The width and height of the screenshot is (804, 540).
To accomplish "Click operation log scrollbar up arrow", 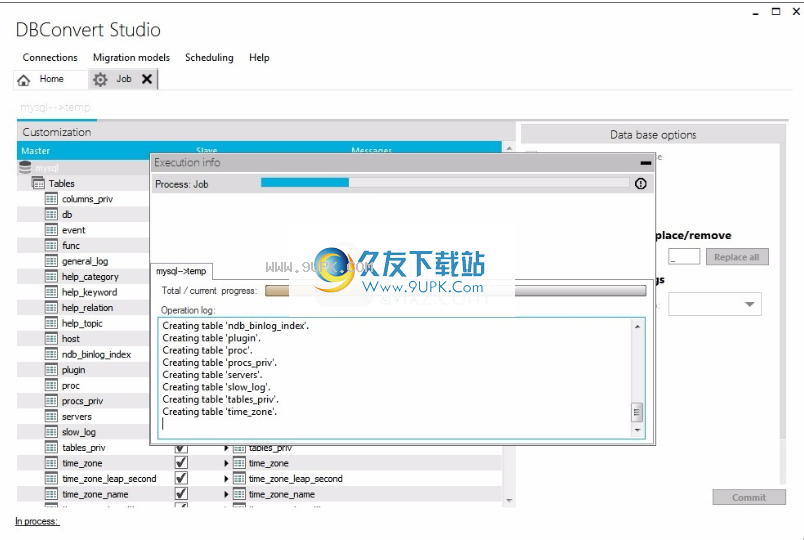I will click(x=637, y=326).
